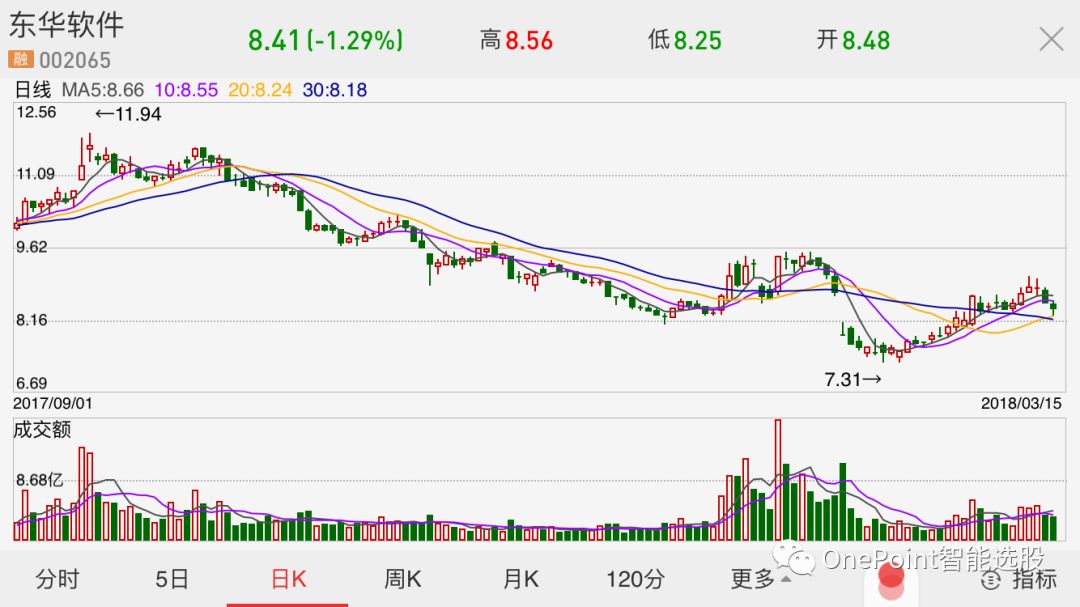Viewport: 1080px width, 607px height.
Task: Click the blue 30:8.18 moving average label
Action: tap(335, 90)
